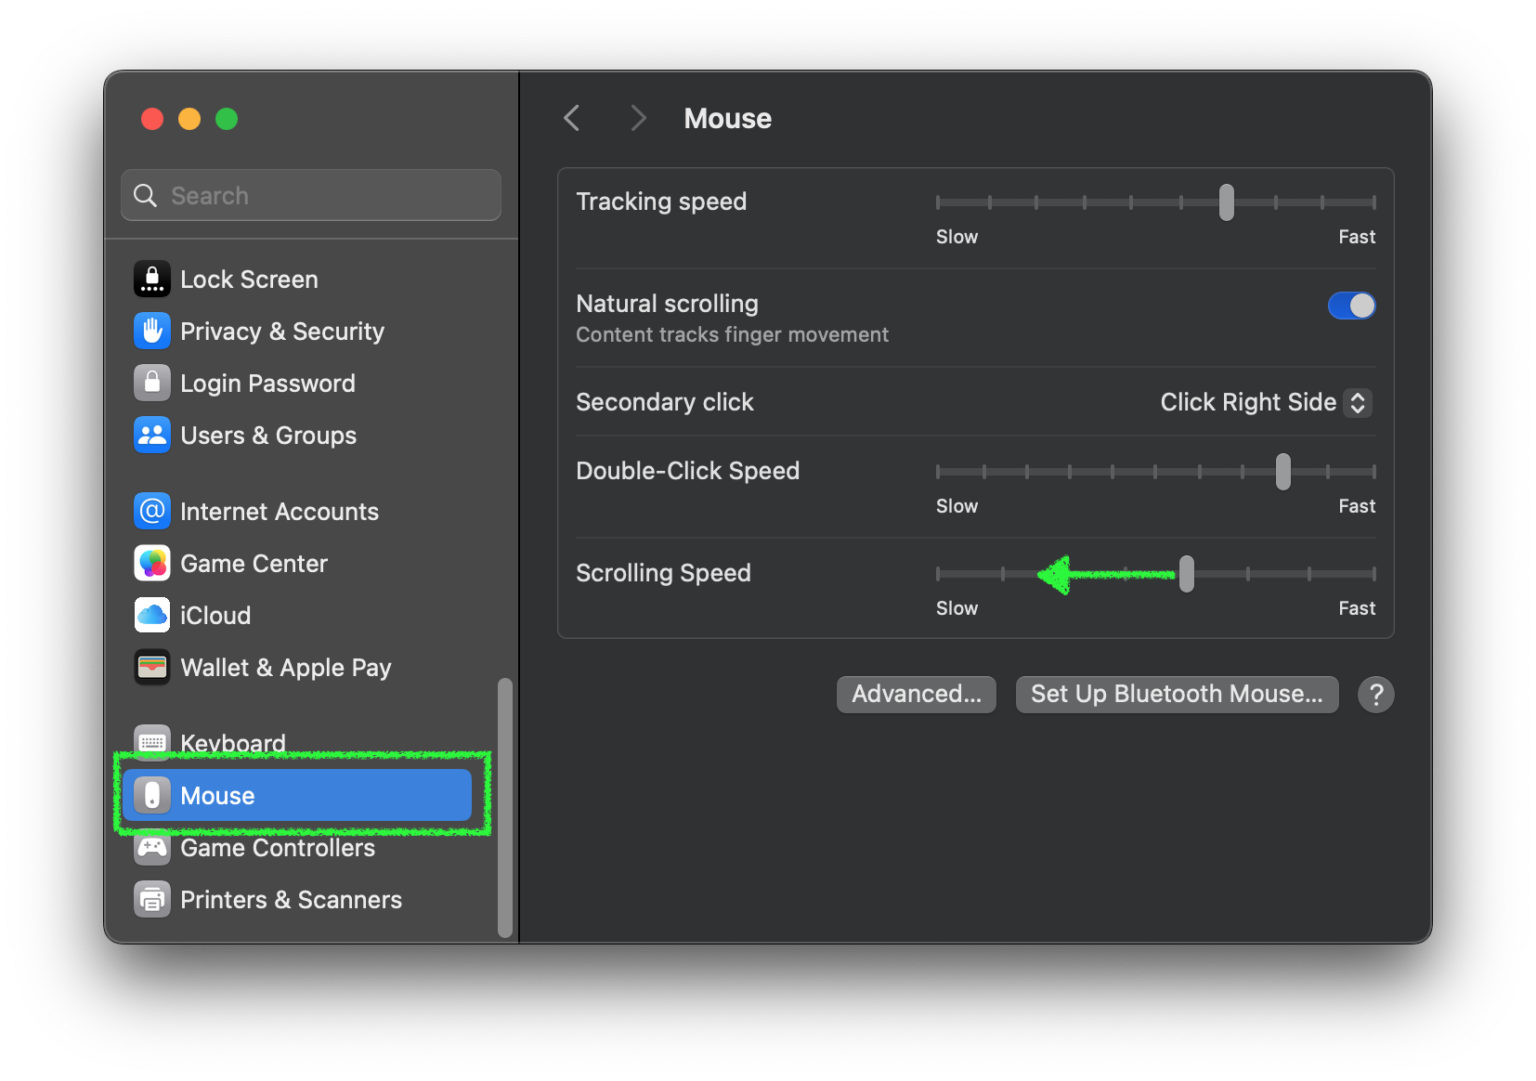Screen dimensions: 1536x1081
Task: Click the Internet Accounts @ icon
Action: coord(152,511)
